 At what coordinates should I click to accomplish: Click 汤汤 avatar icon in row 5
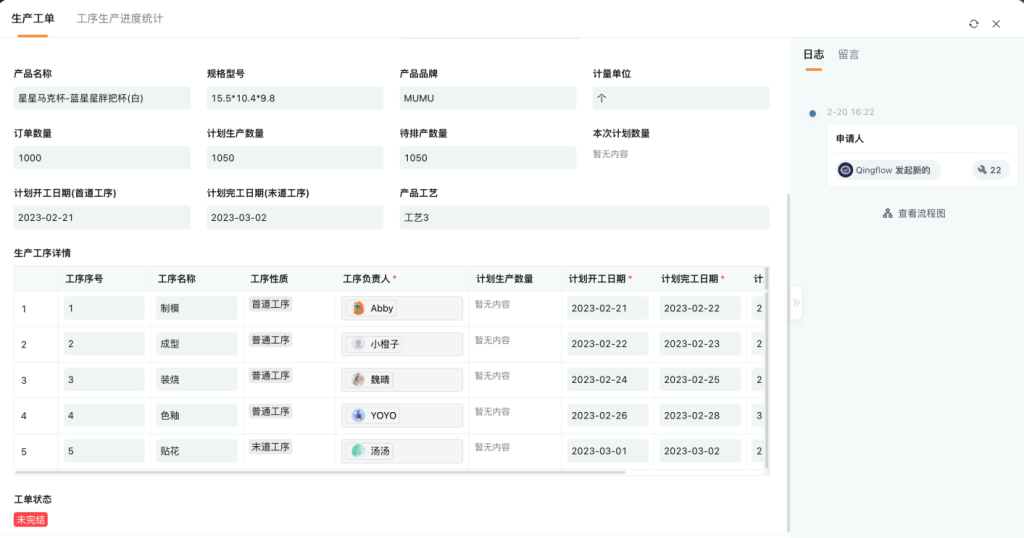[x=358, y=451]
